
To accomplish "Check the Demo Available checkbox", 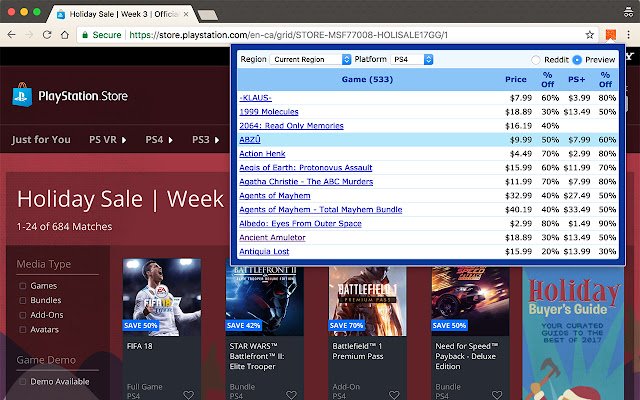I will click(x=22, y=382).
